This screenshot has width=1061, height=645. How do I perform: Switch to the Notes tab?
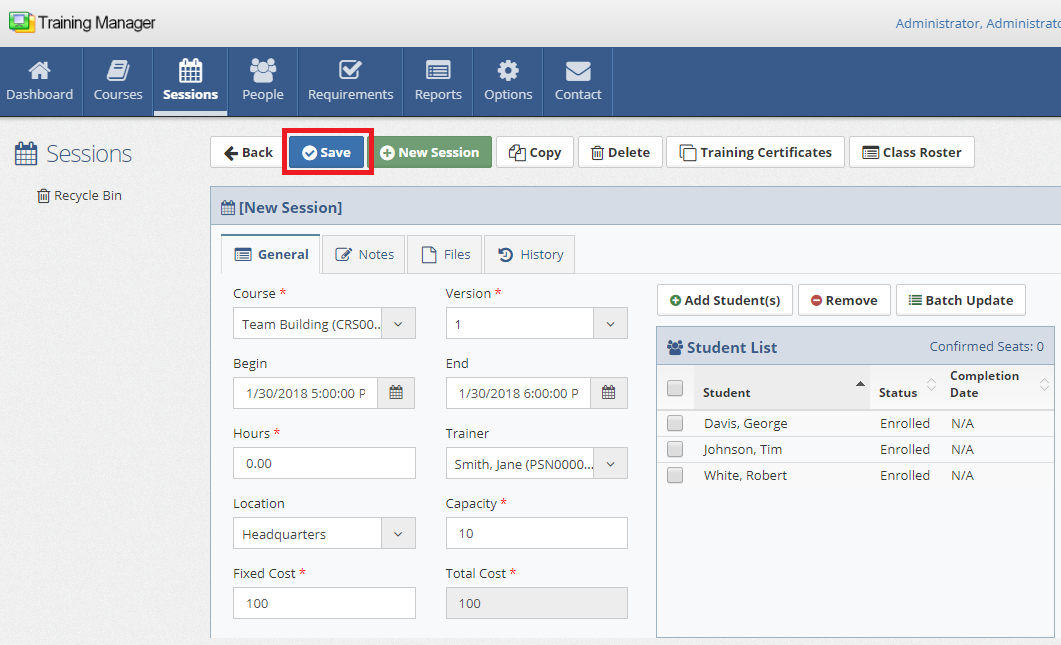363,254
